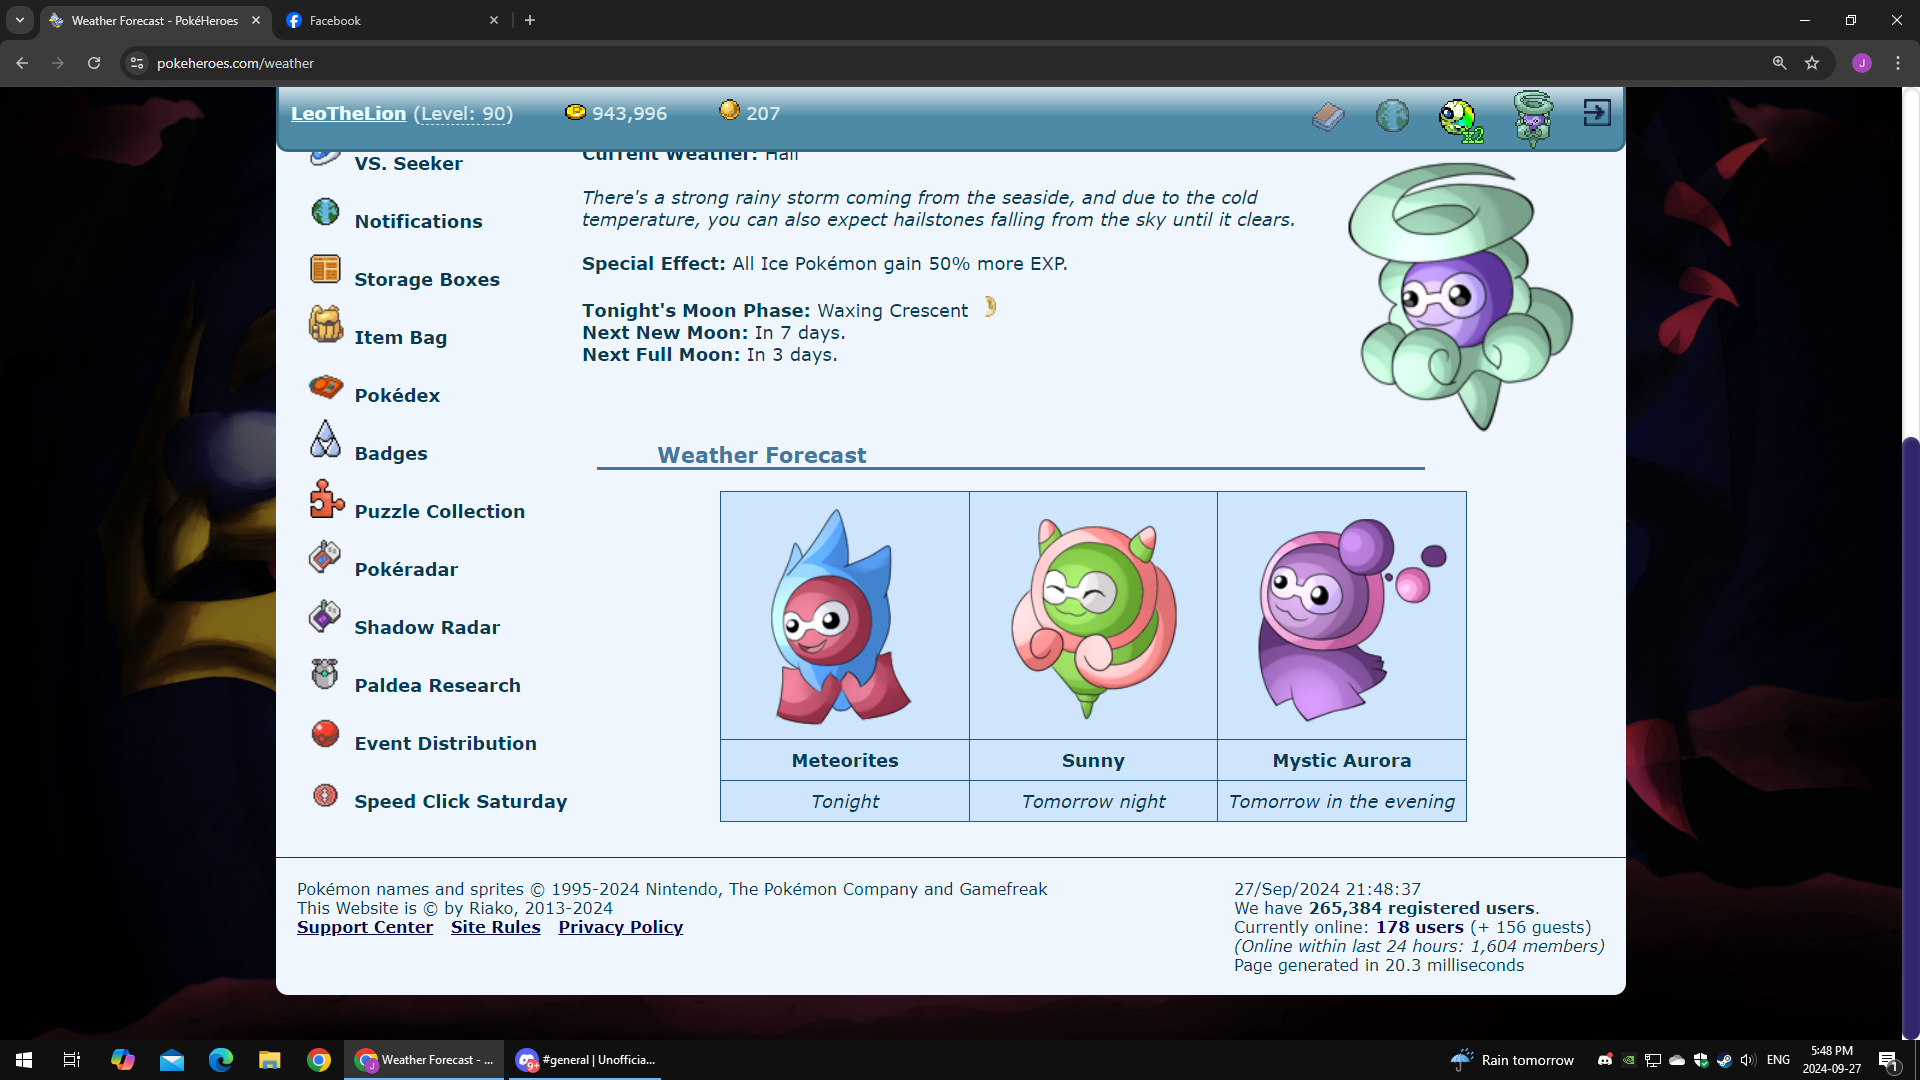The height and width of the screenshot is (1080, 1920).
Task: Click the Storage Boxes icon in sidebar
Action: click(x=325, y=269)
